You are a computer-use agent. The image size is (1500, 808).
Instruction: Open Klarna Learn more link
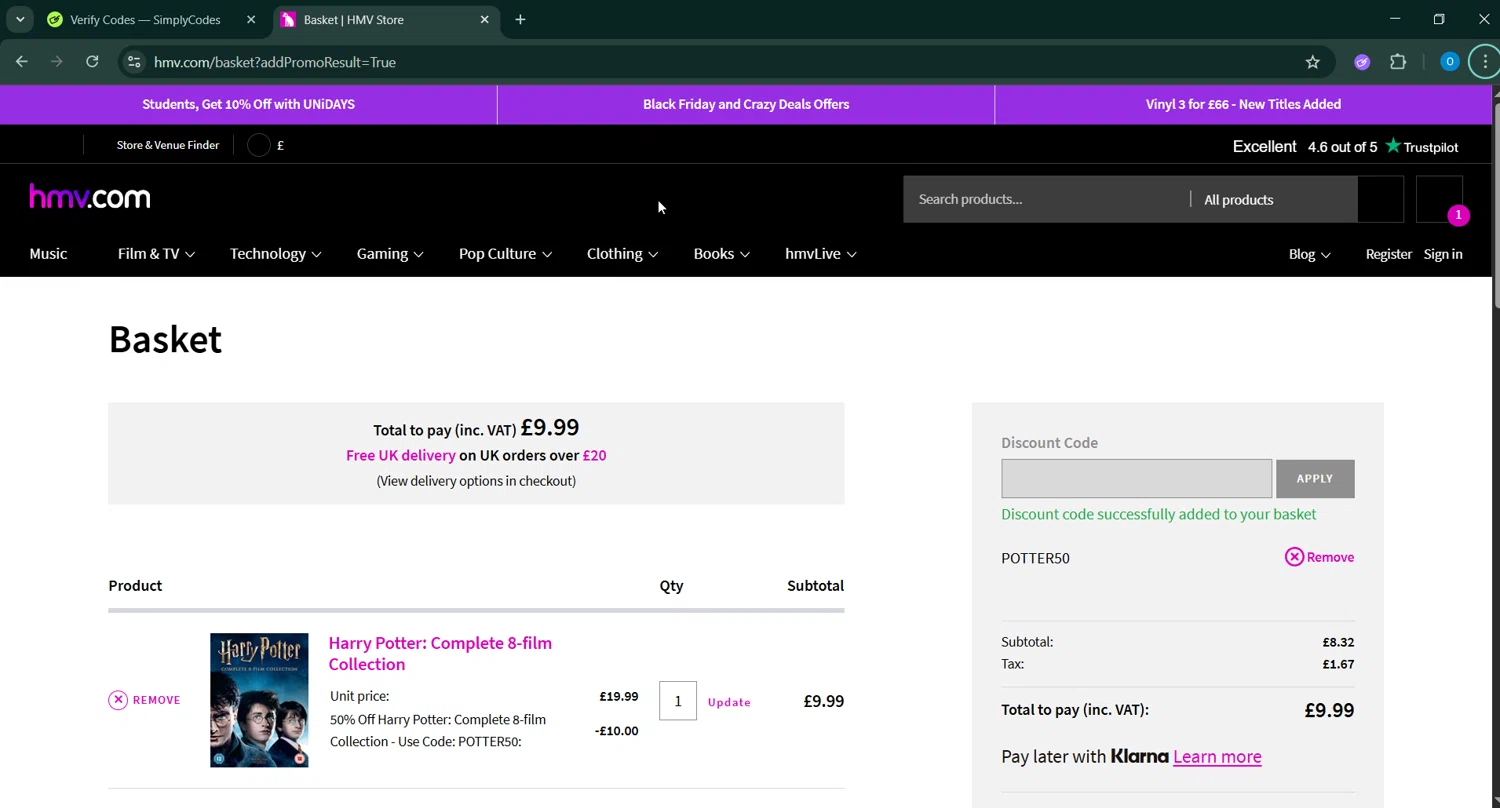coord(1217,756)
